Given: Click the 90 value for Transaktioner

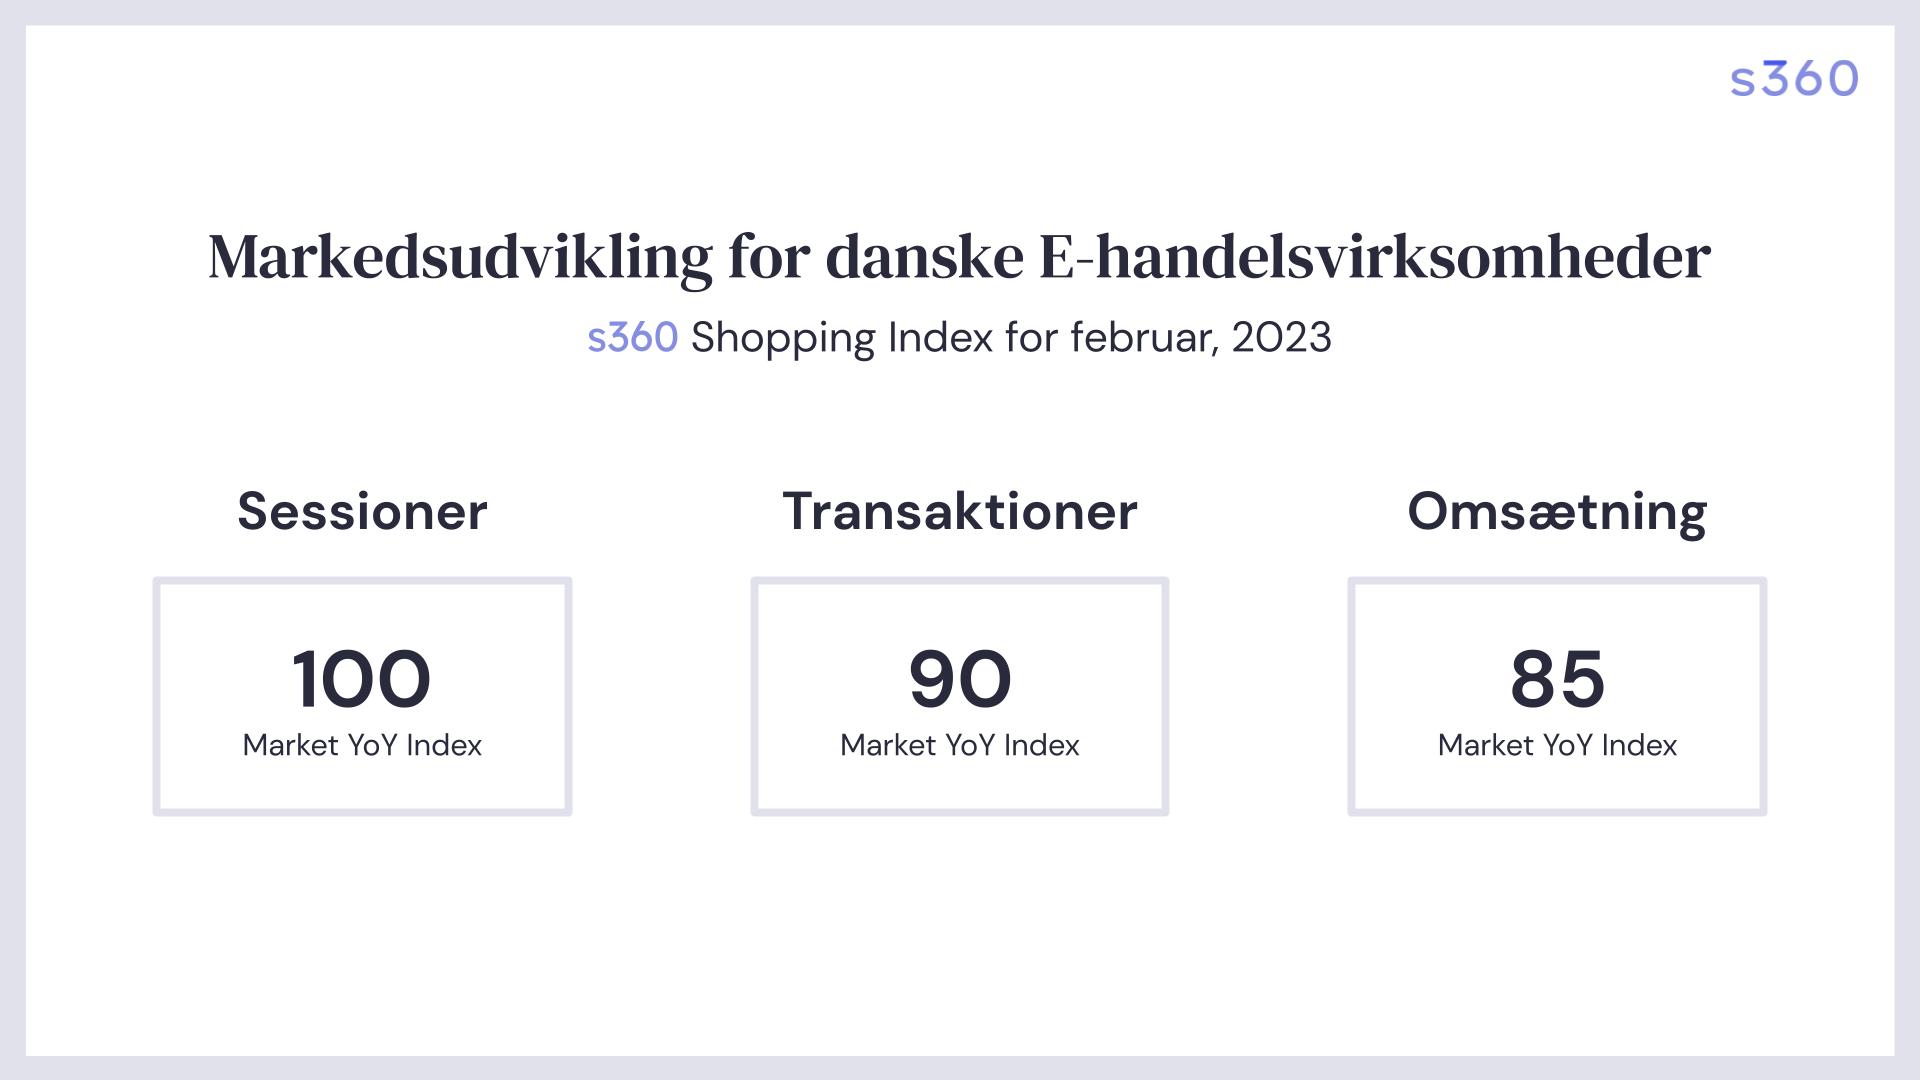Looking at the screenshot, I should click(x=960, y=679).
